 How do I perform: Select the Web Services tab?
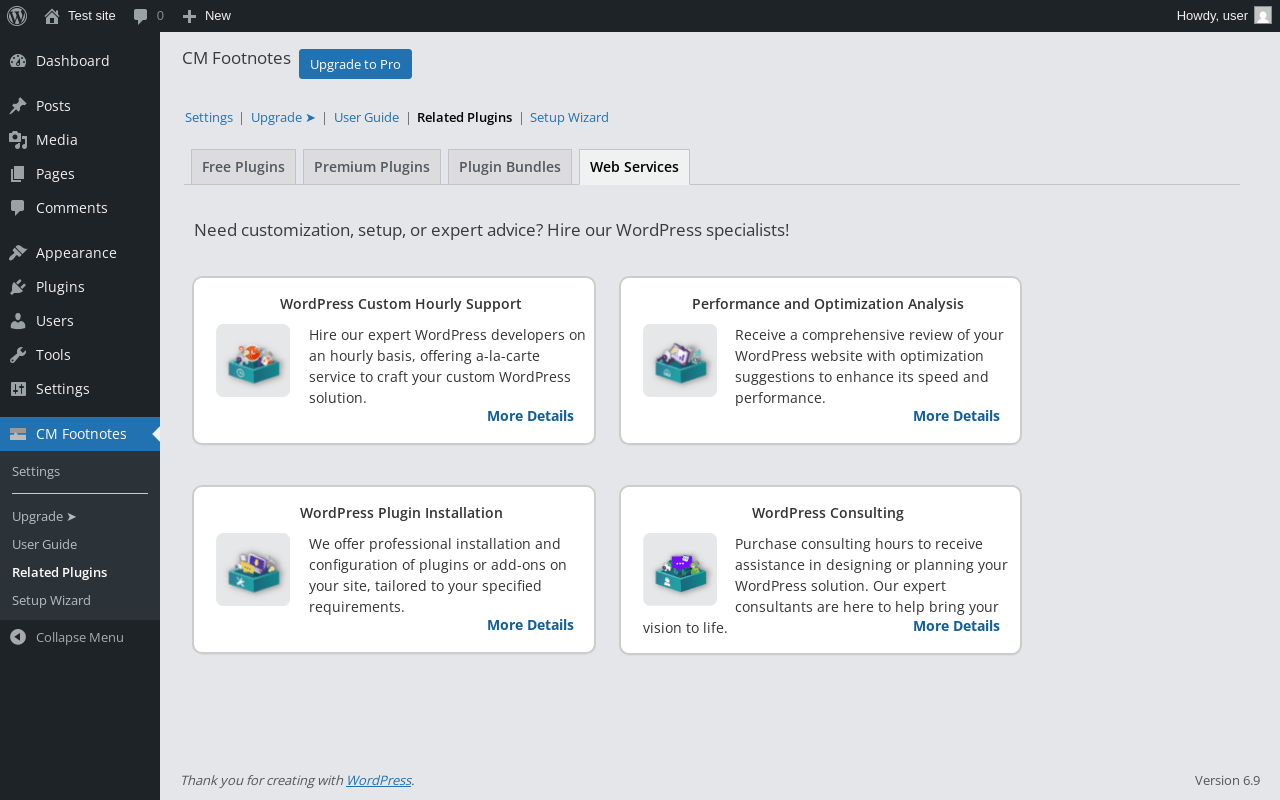634,167
